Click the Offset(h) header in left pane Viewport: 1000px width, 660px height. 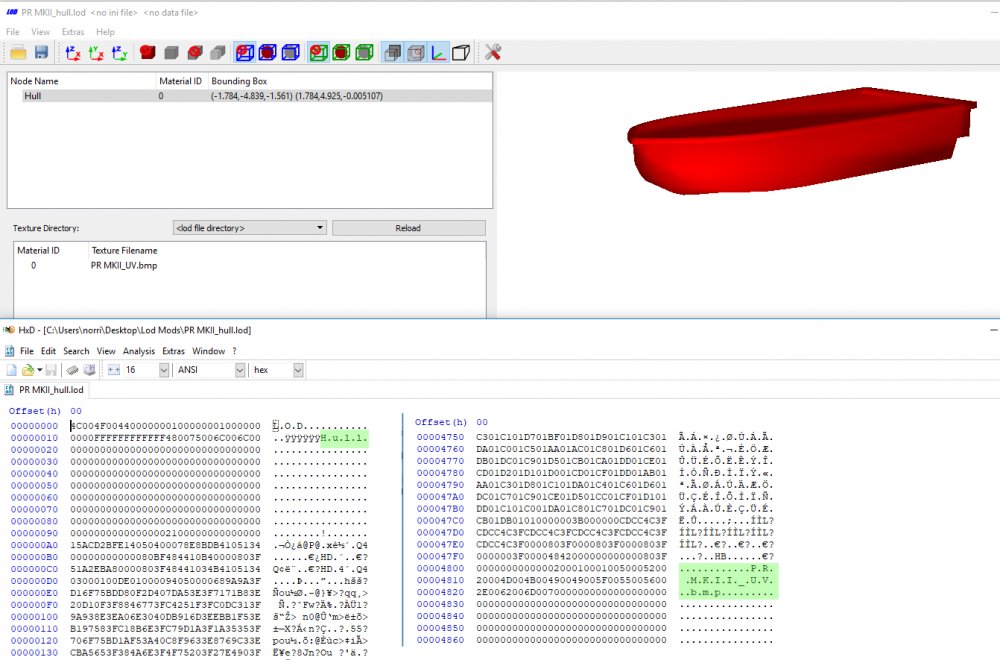(x=35, y=411)
